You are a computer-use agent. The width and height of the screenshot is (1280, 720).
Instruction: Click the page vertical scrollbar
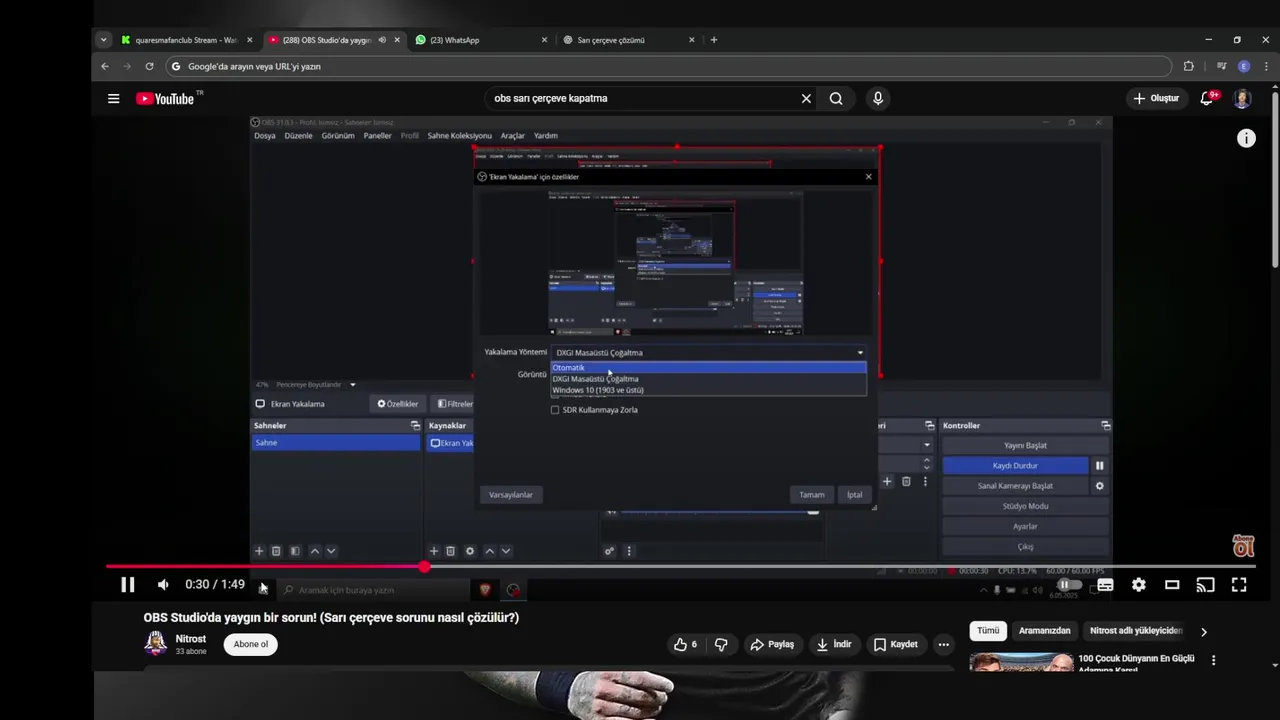pyautogui.click(x=1275, y=180)
